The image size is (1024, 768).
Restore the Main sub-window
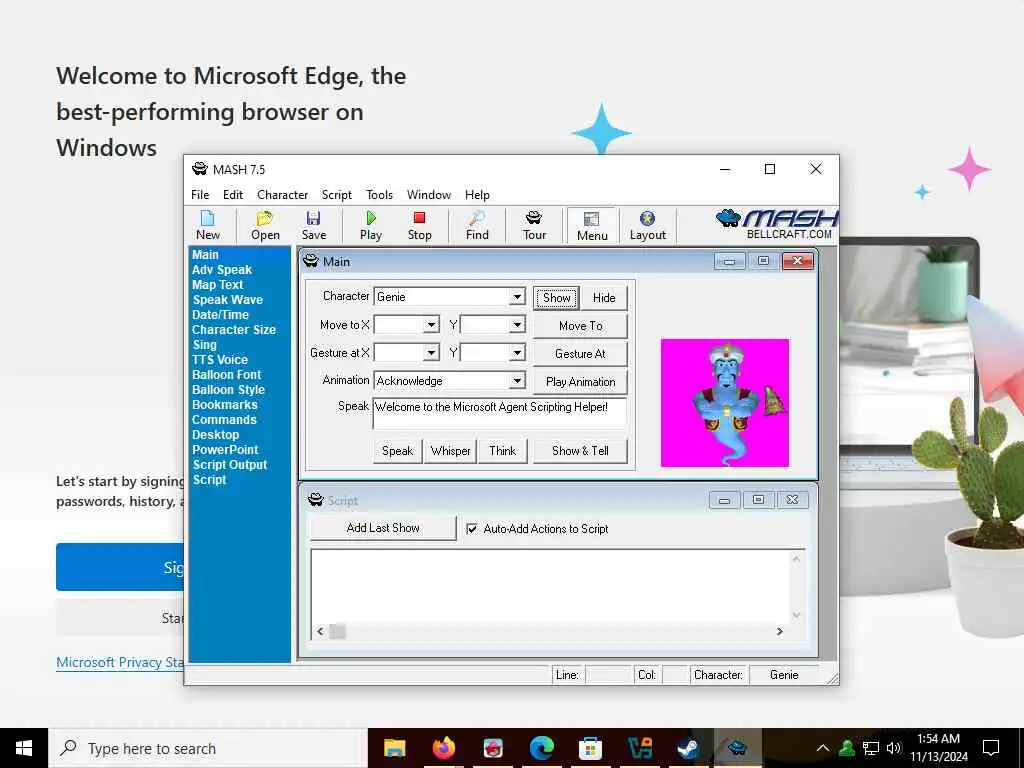point(763,261)
